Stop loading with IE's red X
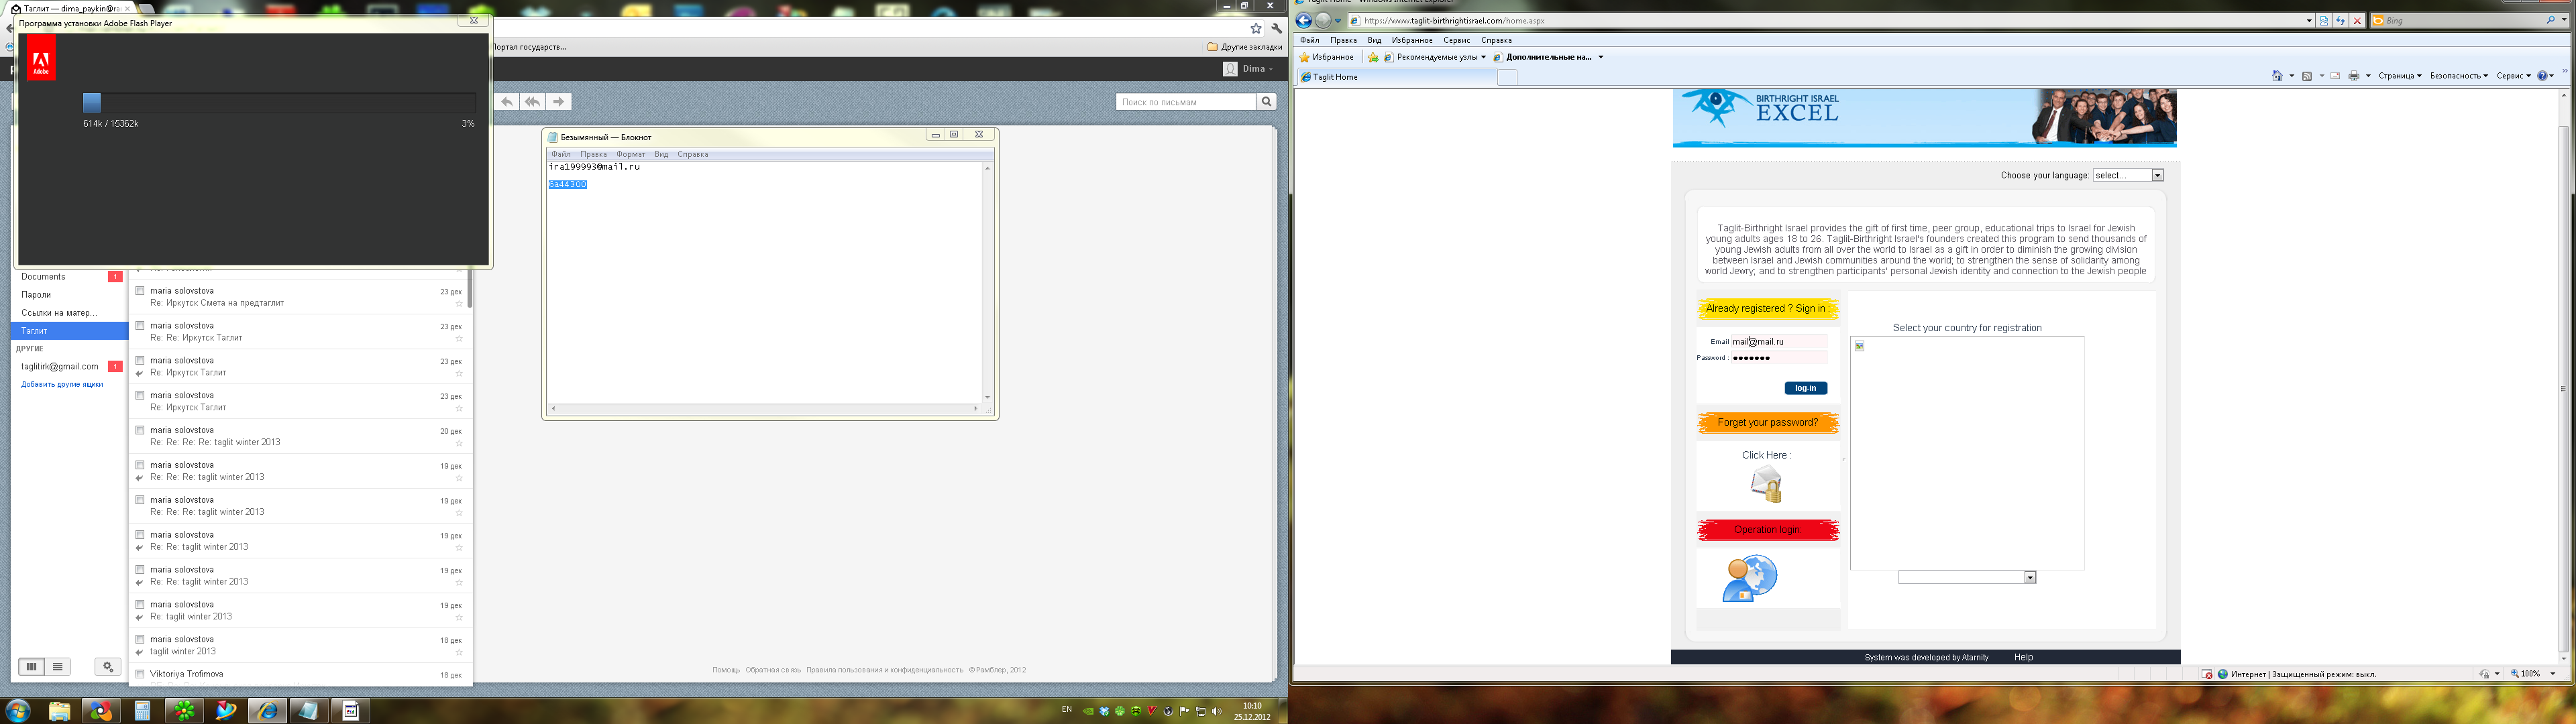Image resolution: width=2576 pixels, height=724 pixels. [2357, 20]
